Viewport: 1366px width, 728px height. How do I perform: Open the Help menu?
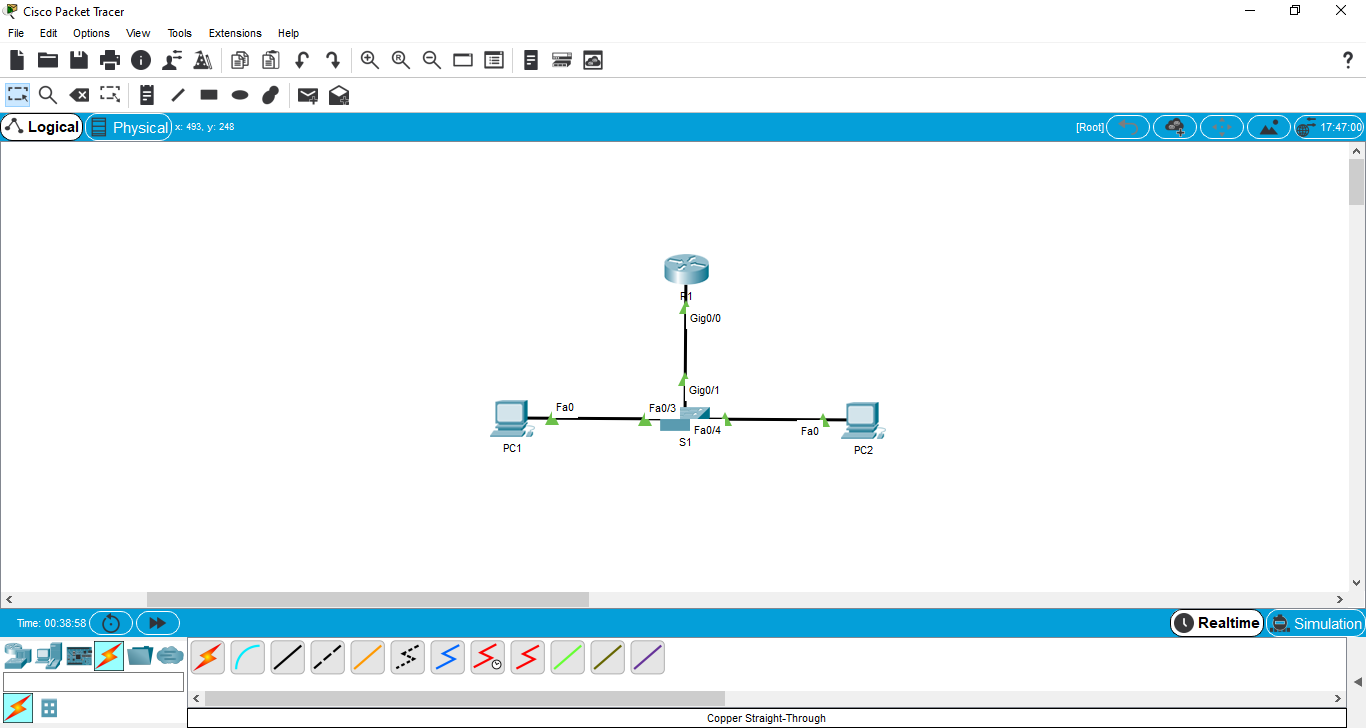pyautogui.click(x=288, y=33)
